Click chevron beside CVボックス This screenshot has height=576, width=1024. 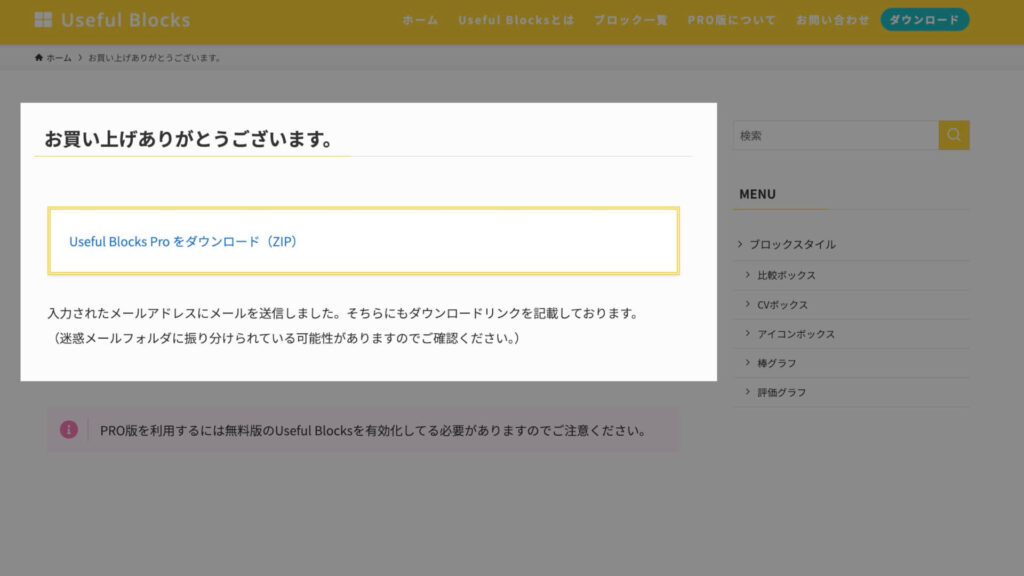pyautogui.click(x=748, y=304)
